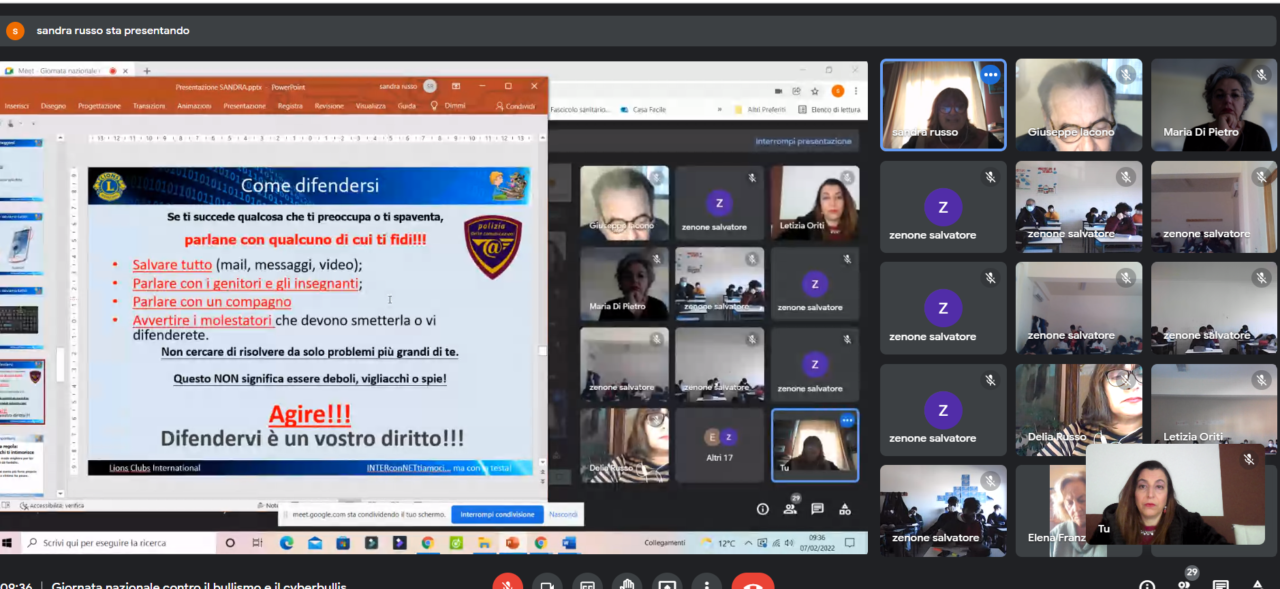Toggle present screen in outer Meet bar

coord(667,583)
